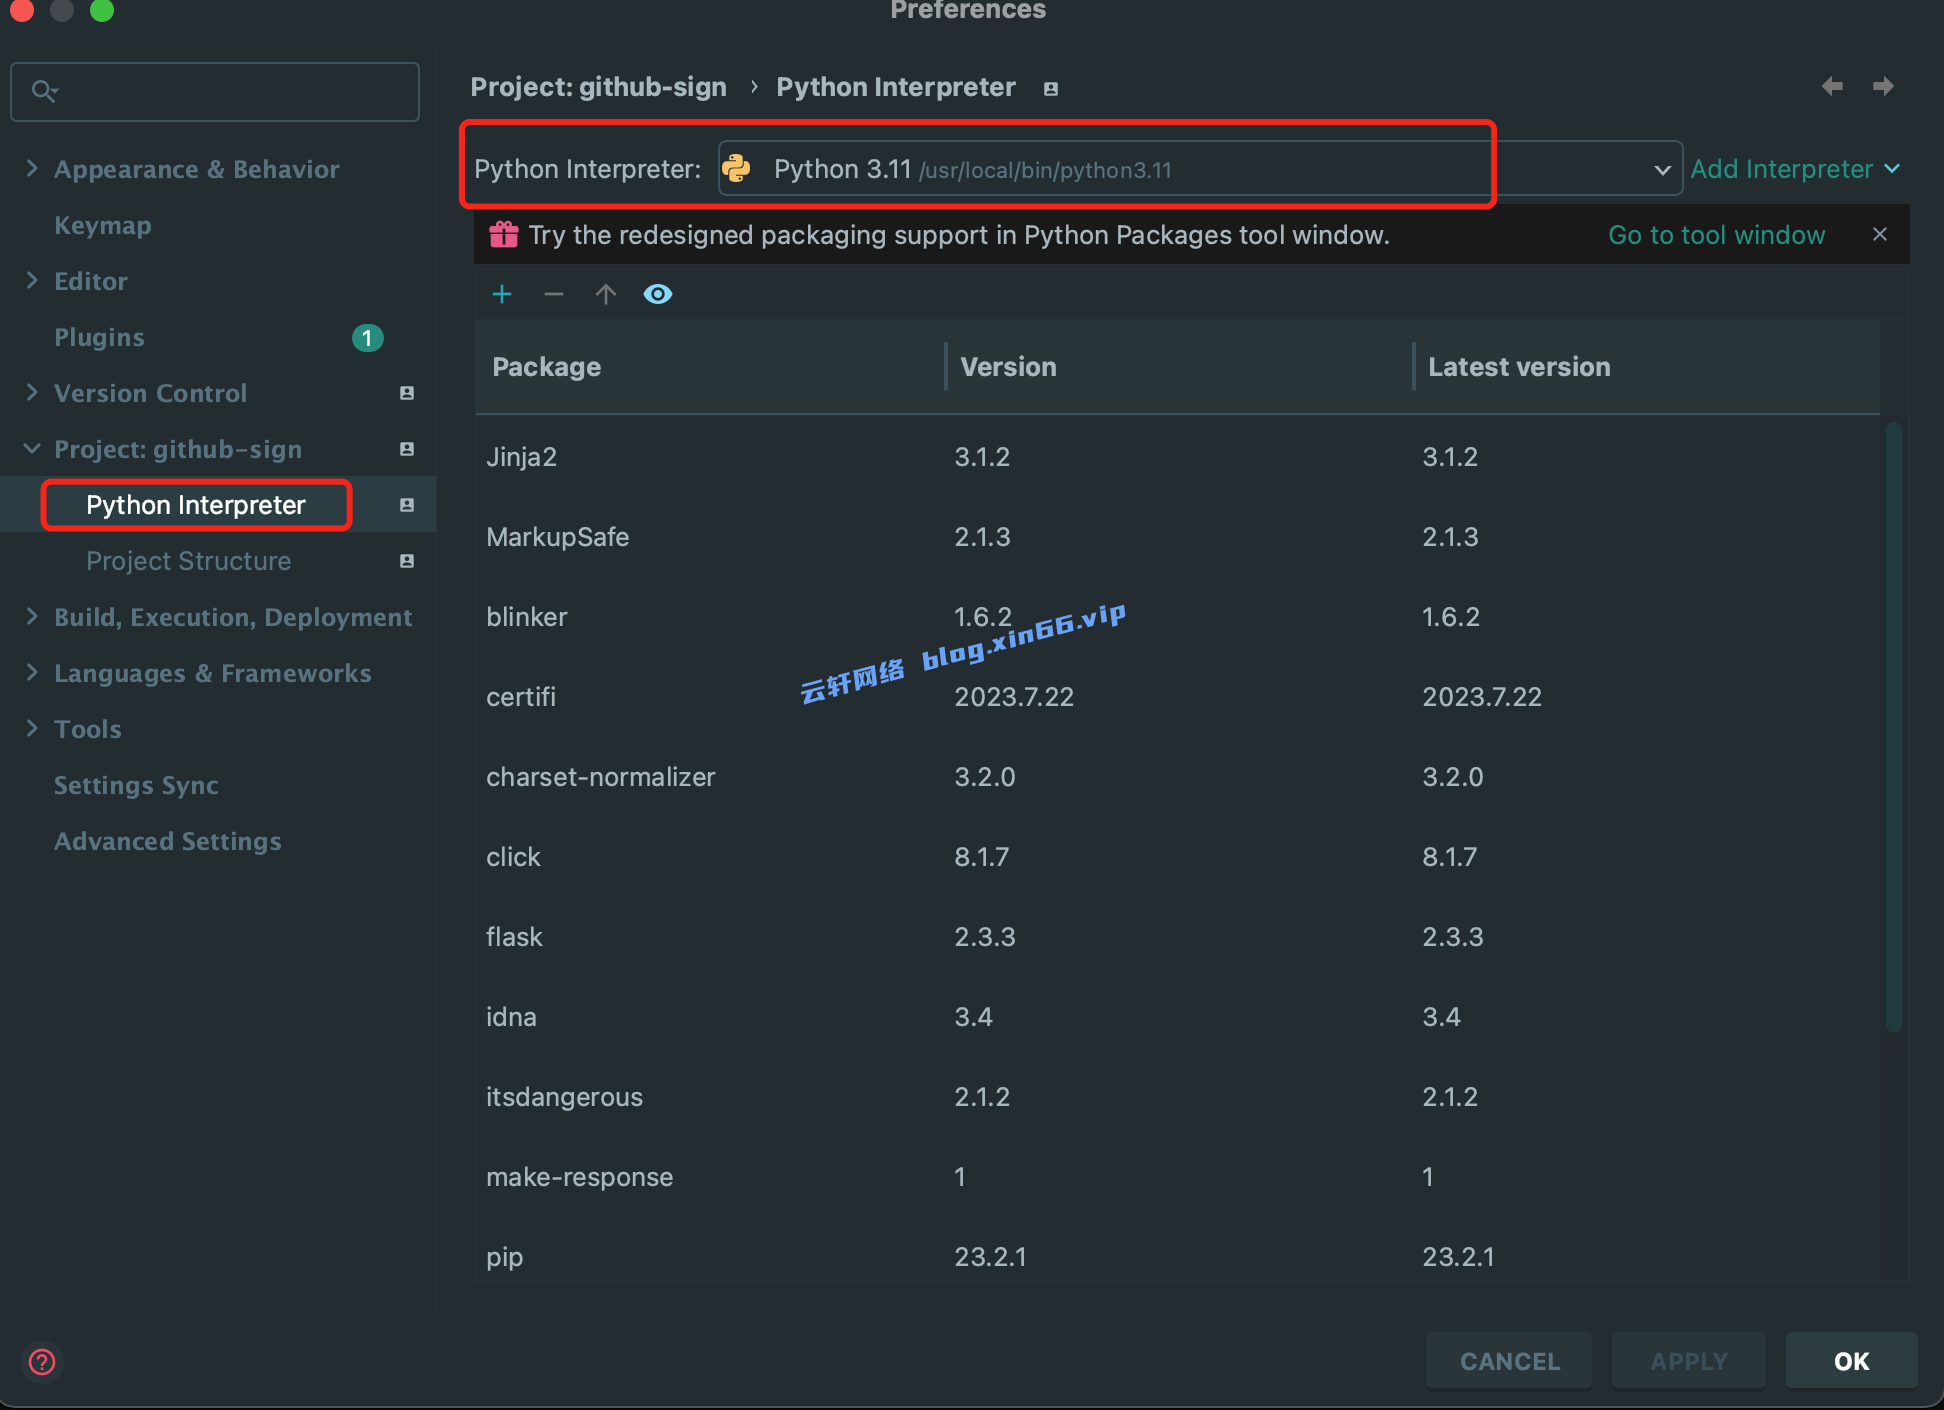Sort by Version column header
1944x1410 pixels.
click(1178, 367)
